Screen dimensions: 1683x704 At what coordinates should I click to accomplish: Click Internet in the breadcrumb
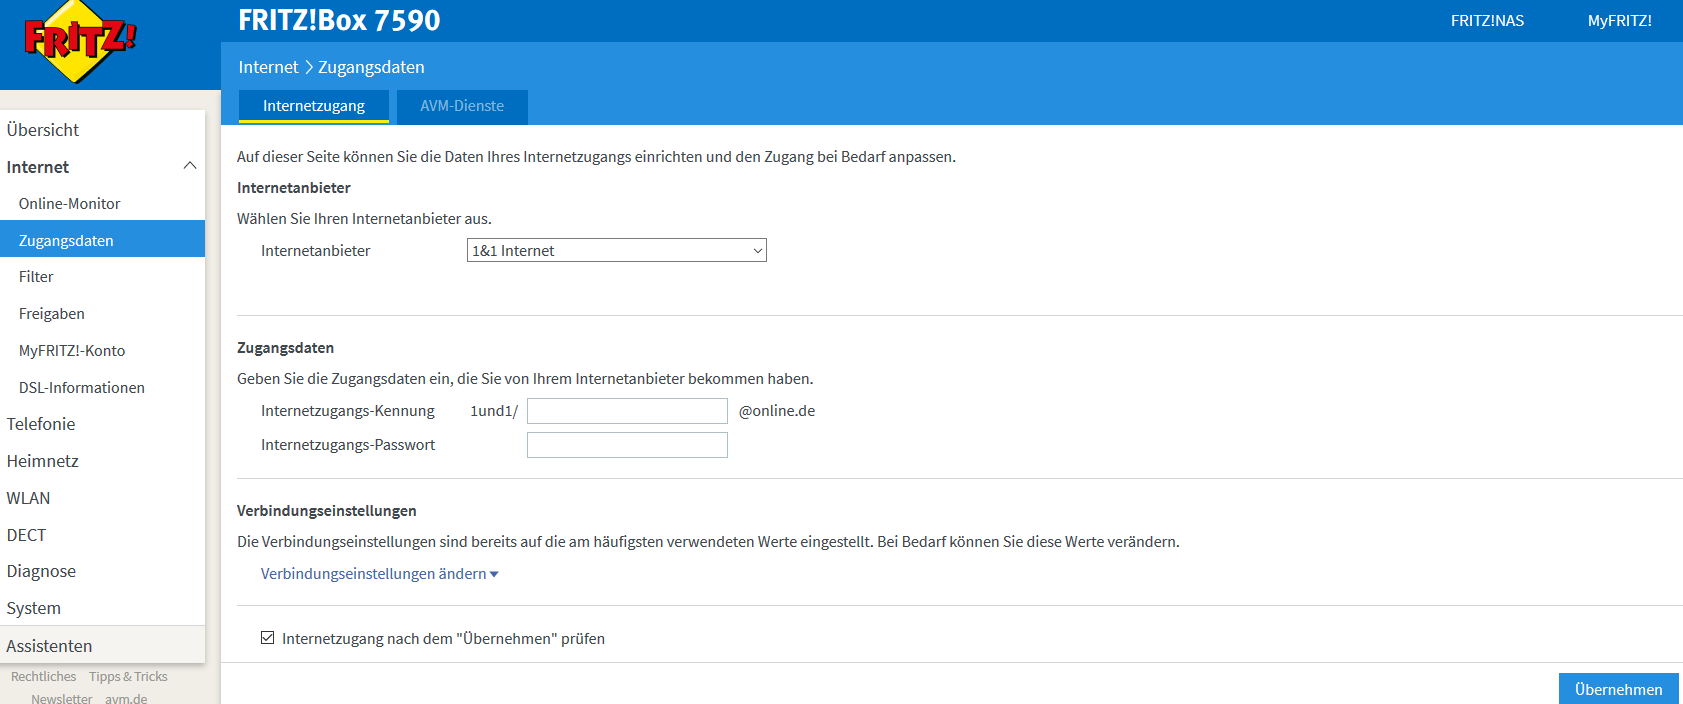click(x=268, y=67)
